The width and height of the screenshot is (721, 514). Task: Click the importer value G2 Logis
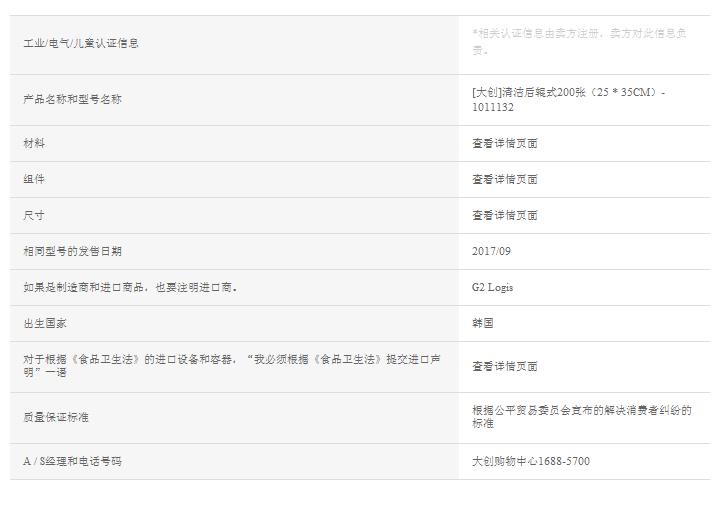pos(492,287)
